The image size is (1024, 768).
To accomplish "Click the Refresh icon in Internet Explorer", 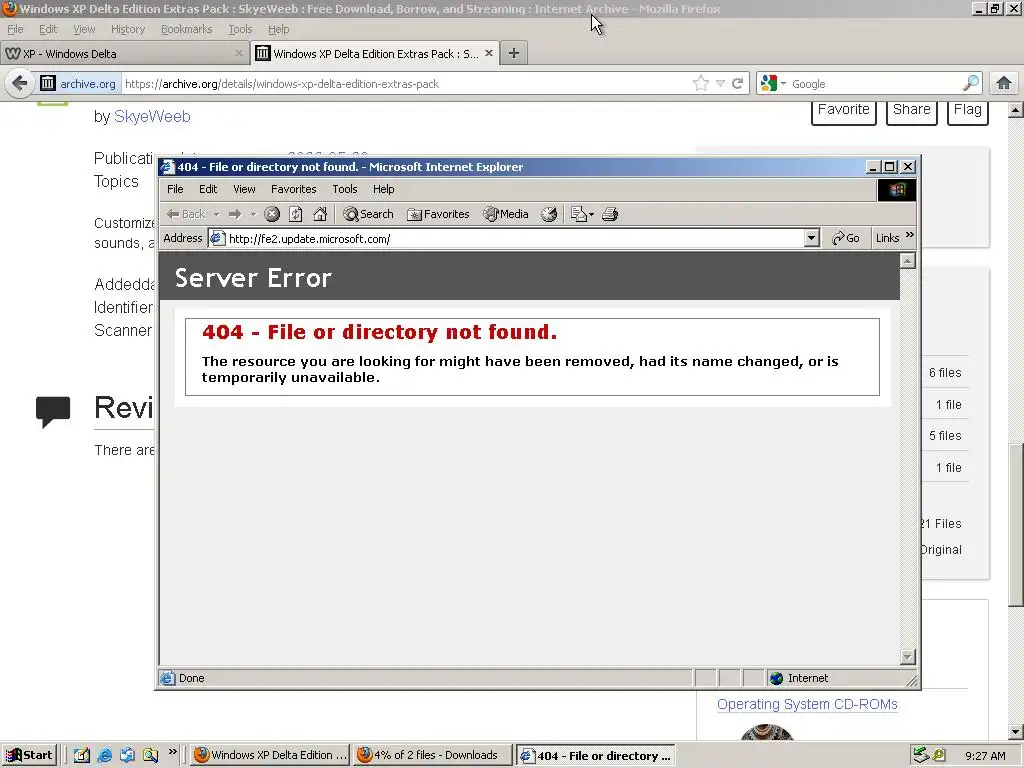I will click(x=296, y=214).
